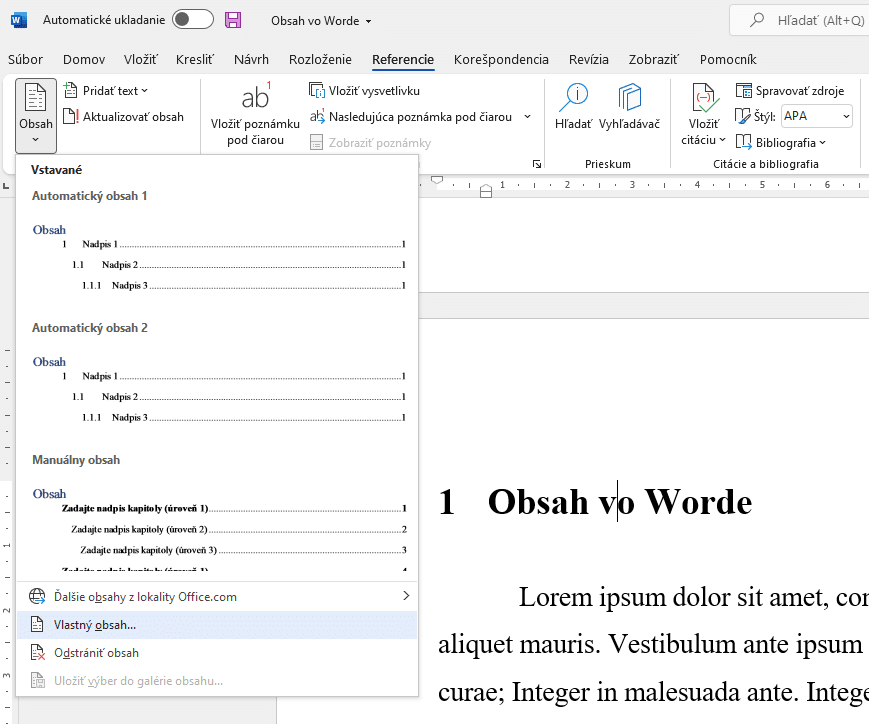Open the Kresliť tab

pos(195,59)
